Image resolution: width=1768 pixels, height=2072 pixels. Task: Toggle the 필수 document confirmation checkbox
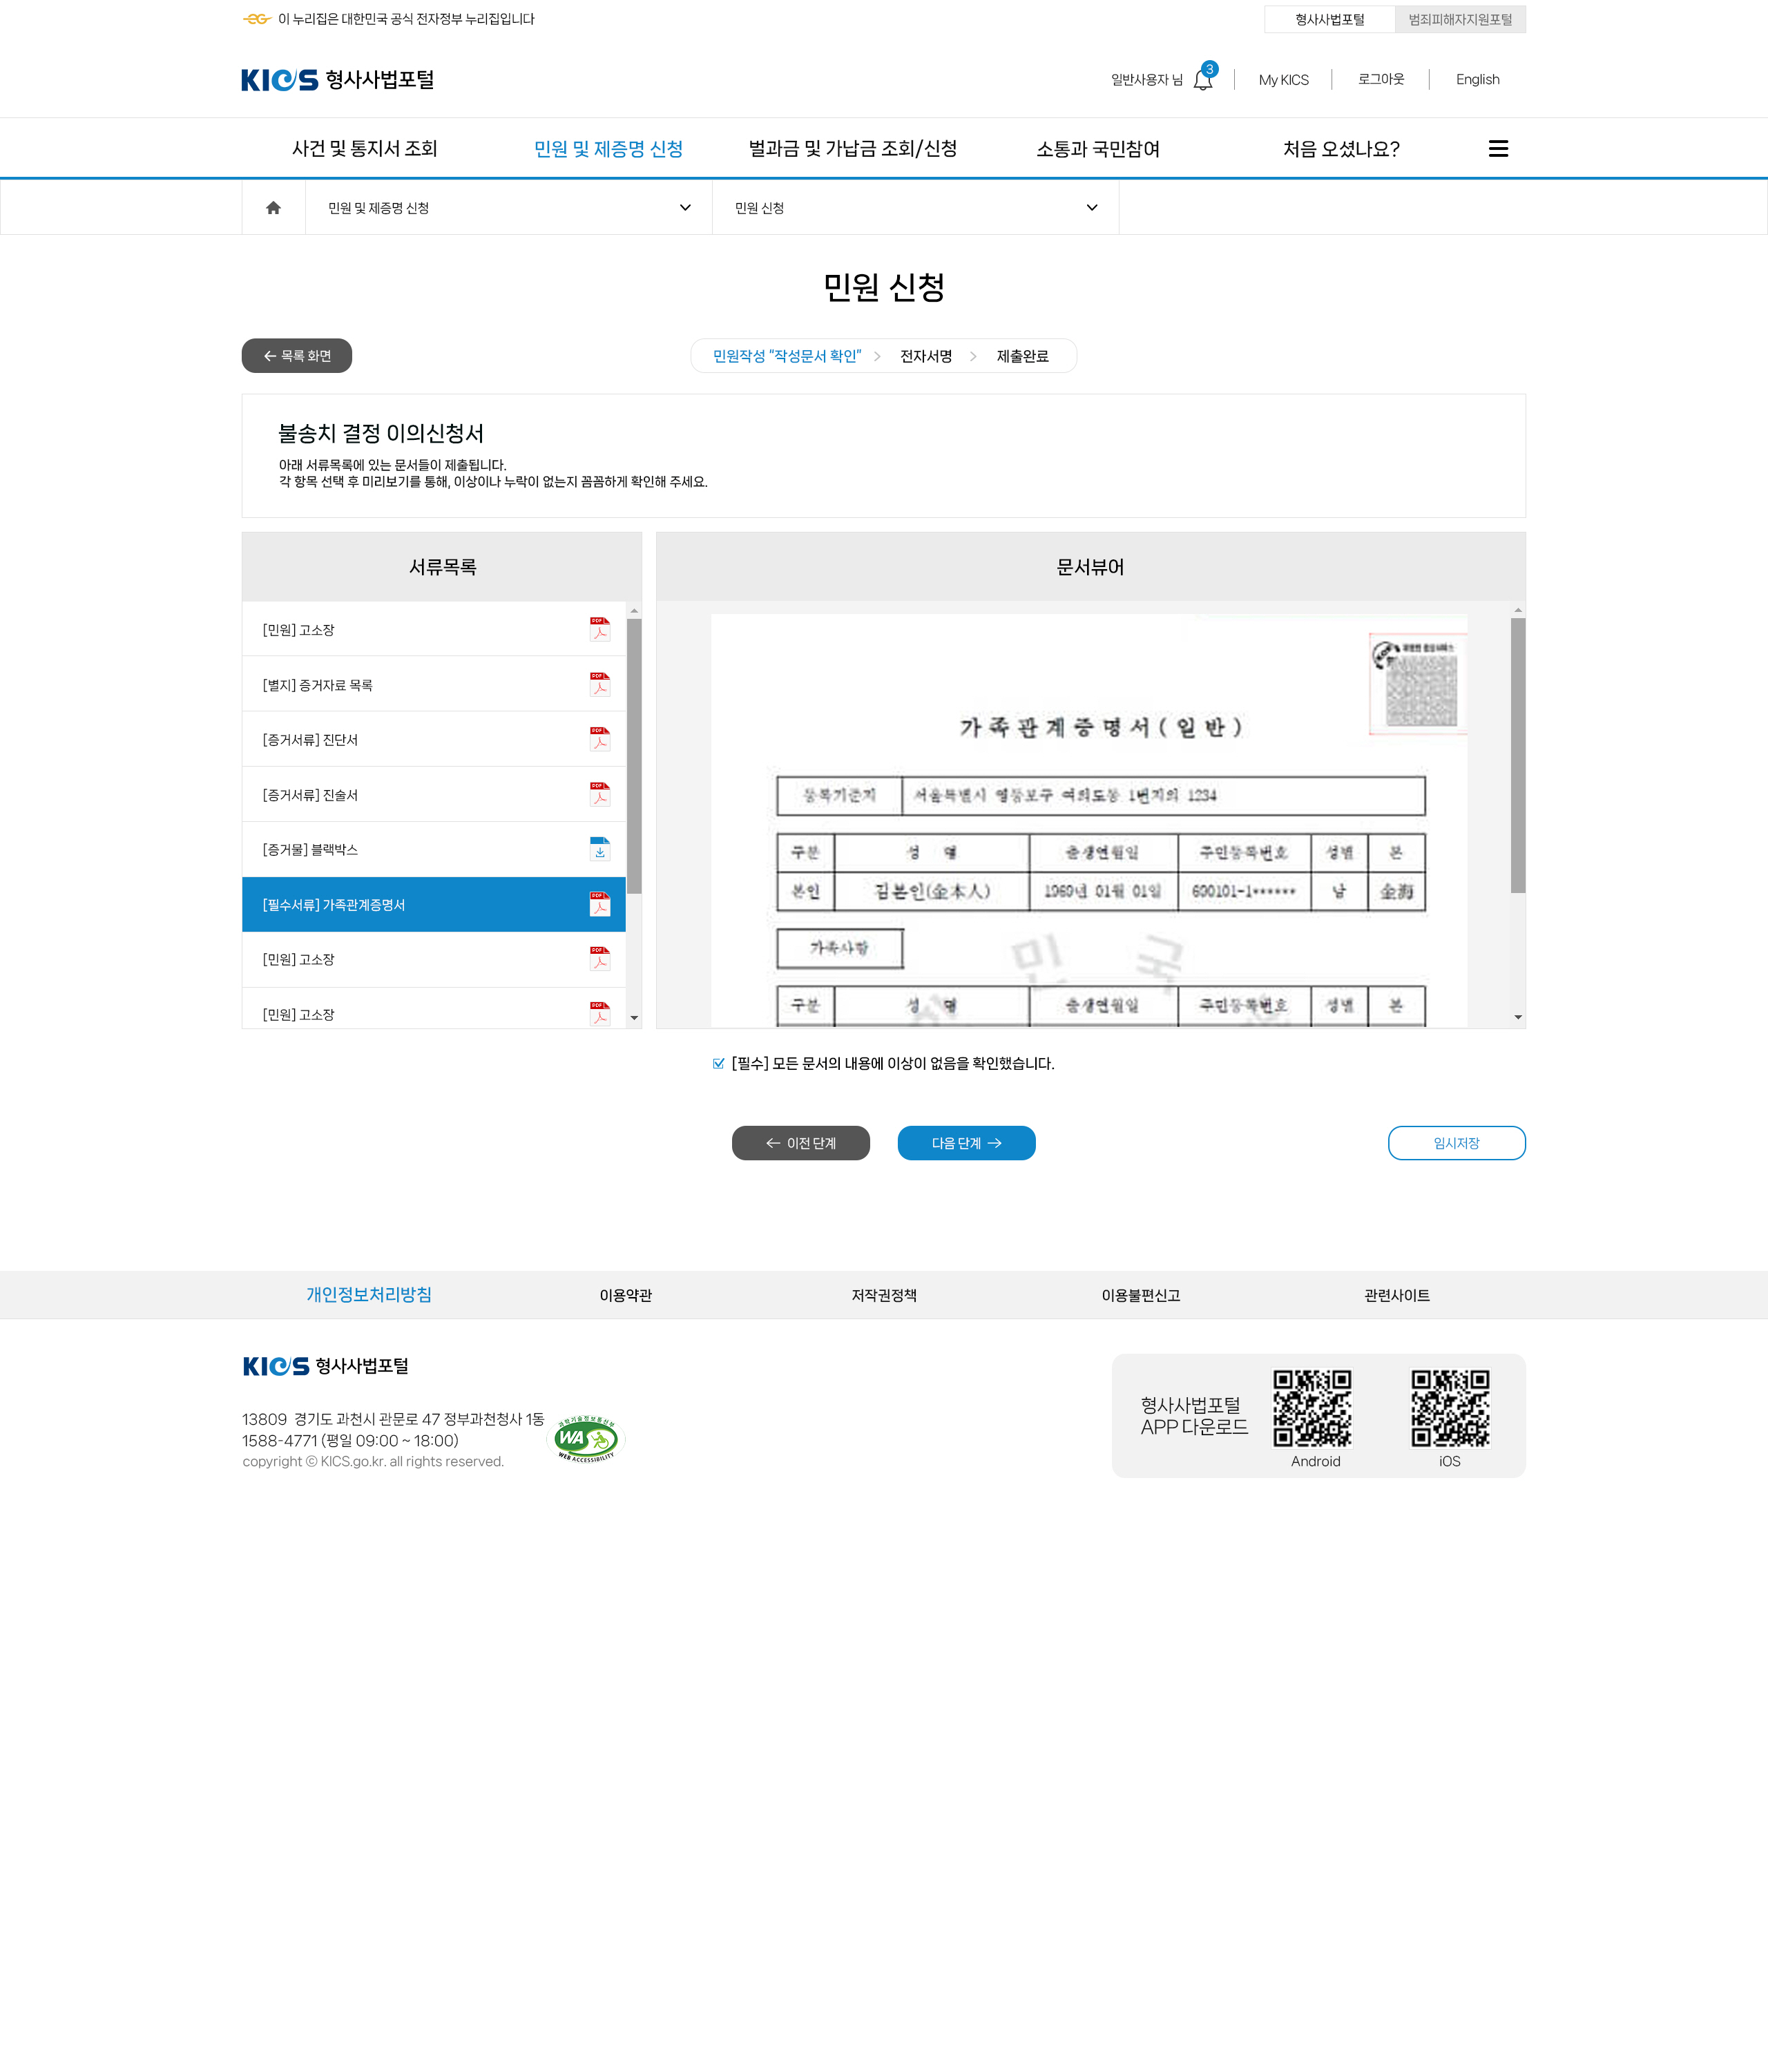718,1063
